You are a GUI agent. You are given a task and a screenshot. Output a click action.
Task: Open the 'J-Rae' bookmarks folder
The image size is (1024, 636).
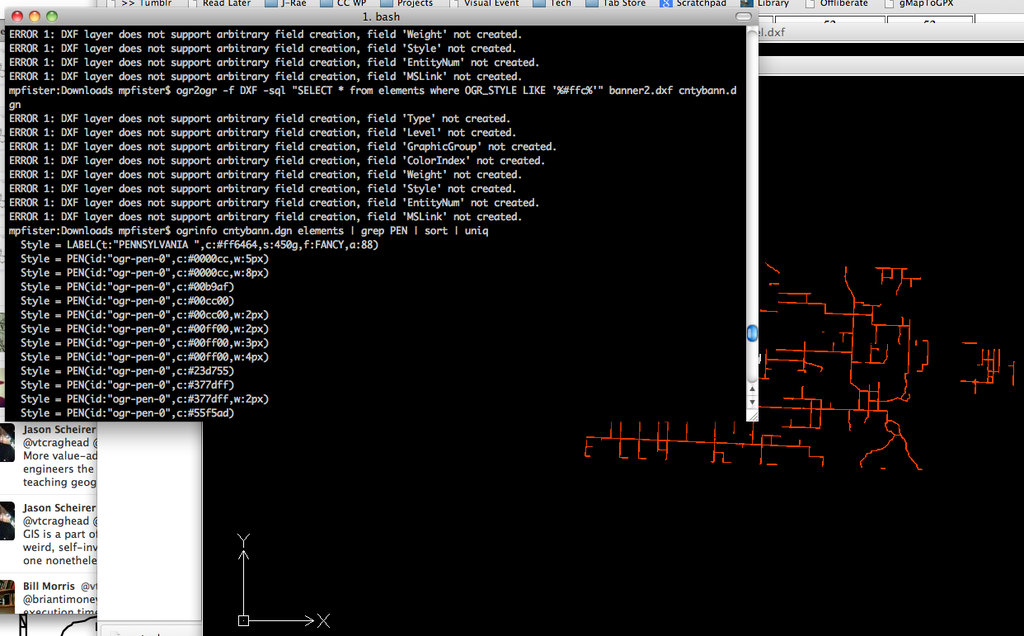click(x=286, y=3)
